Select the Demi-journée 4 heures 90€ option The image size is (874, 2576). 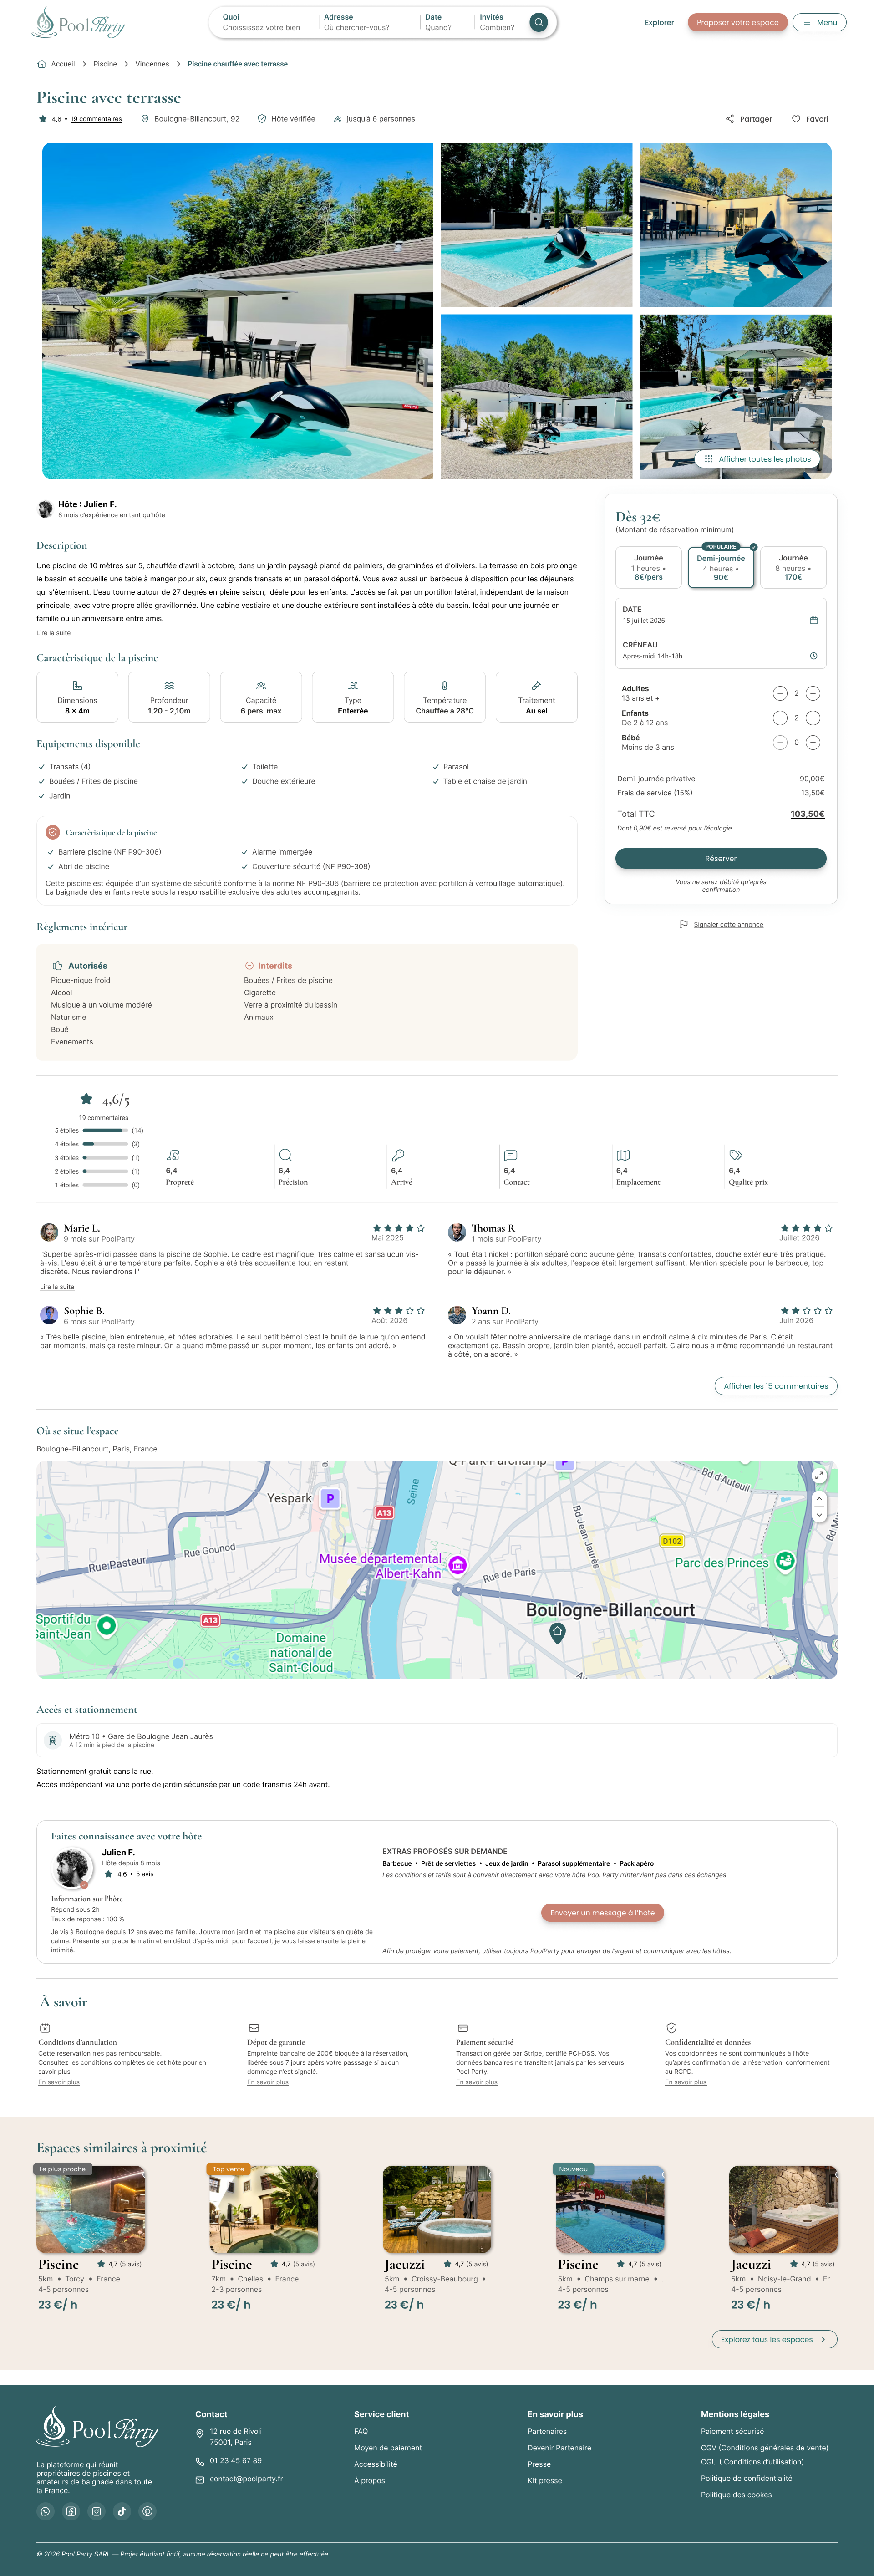pyautogui.click(x=721, y=567)
